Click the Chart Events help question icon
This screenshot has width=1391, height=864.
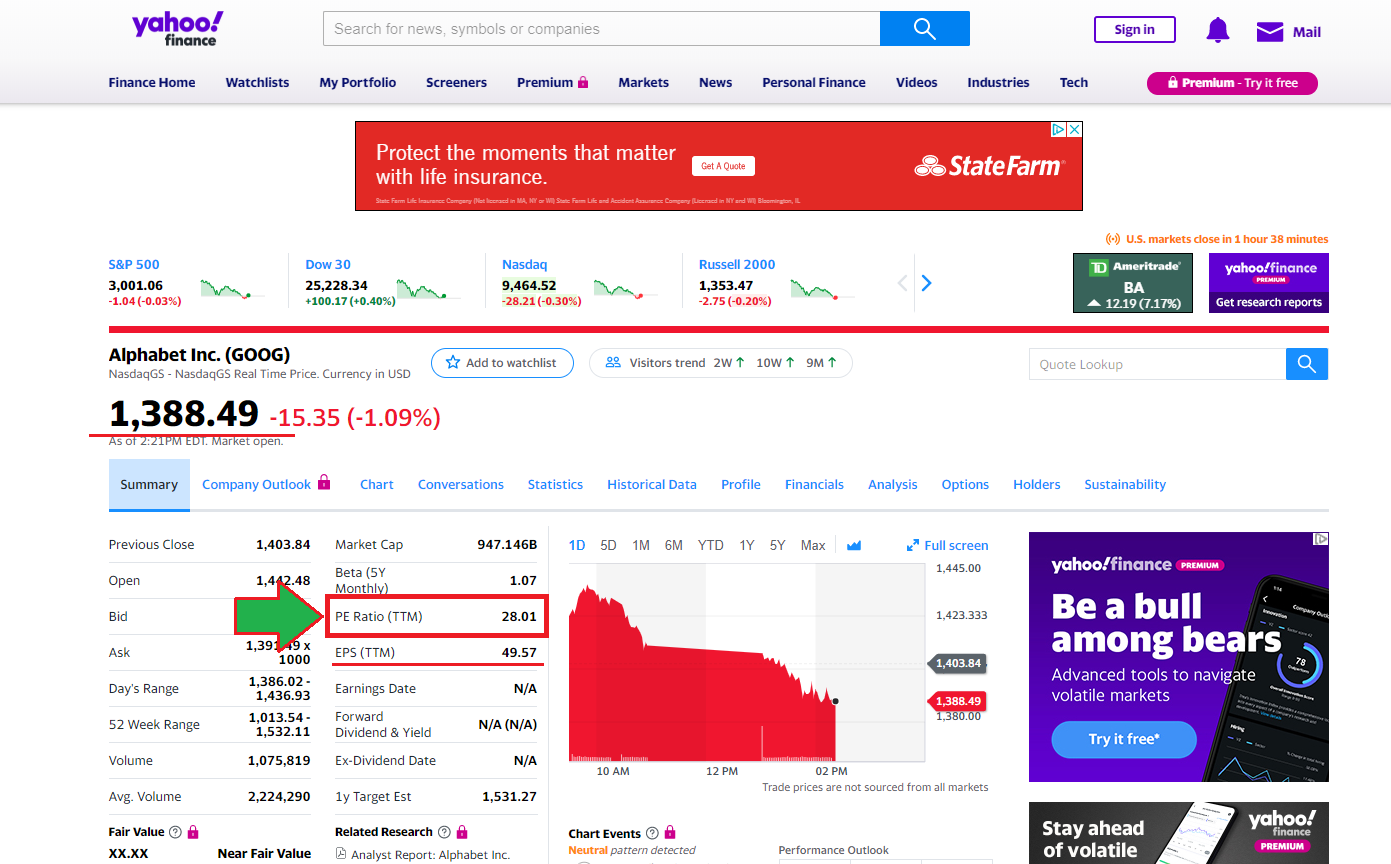pos(652,833)
